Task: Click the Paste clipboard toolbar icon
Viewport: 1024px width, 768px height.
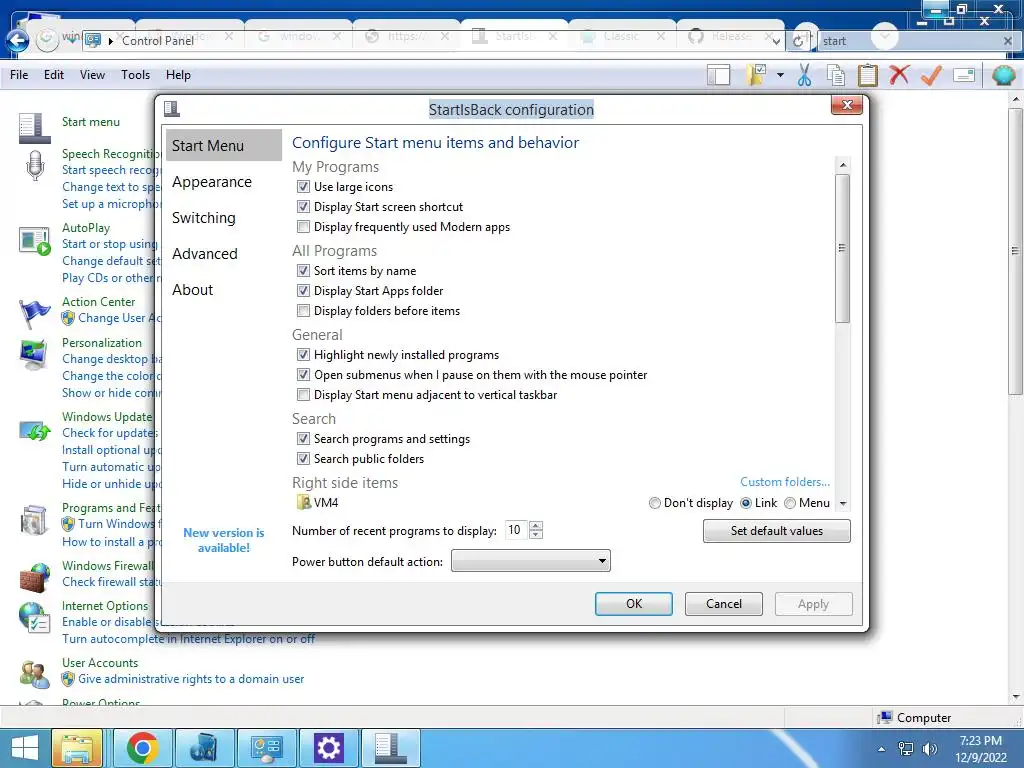Action: tap(867, 75)
